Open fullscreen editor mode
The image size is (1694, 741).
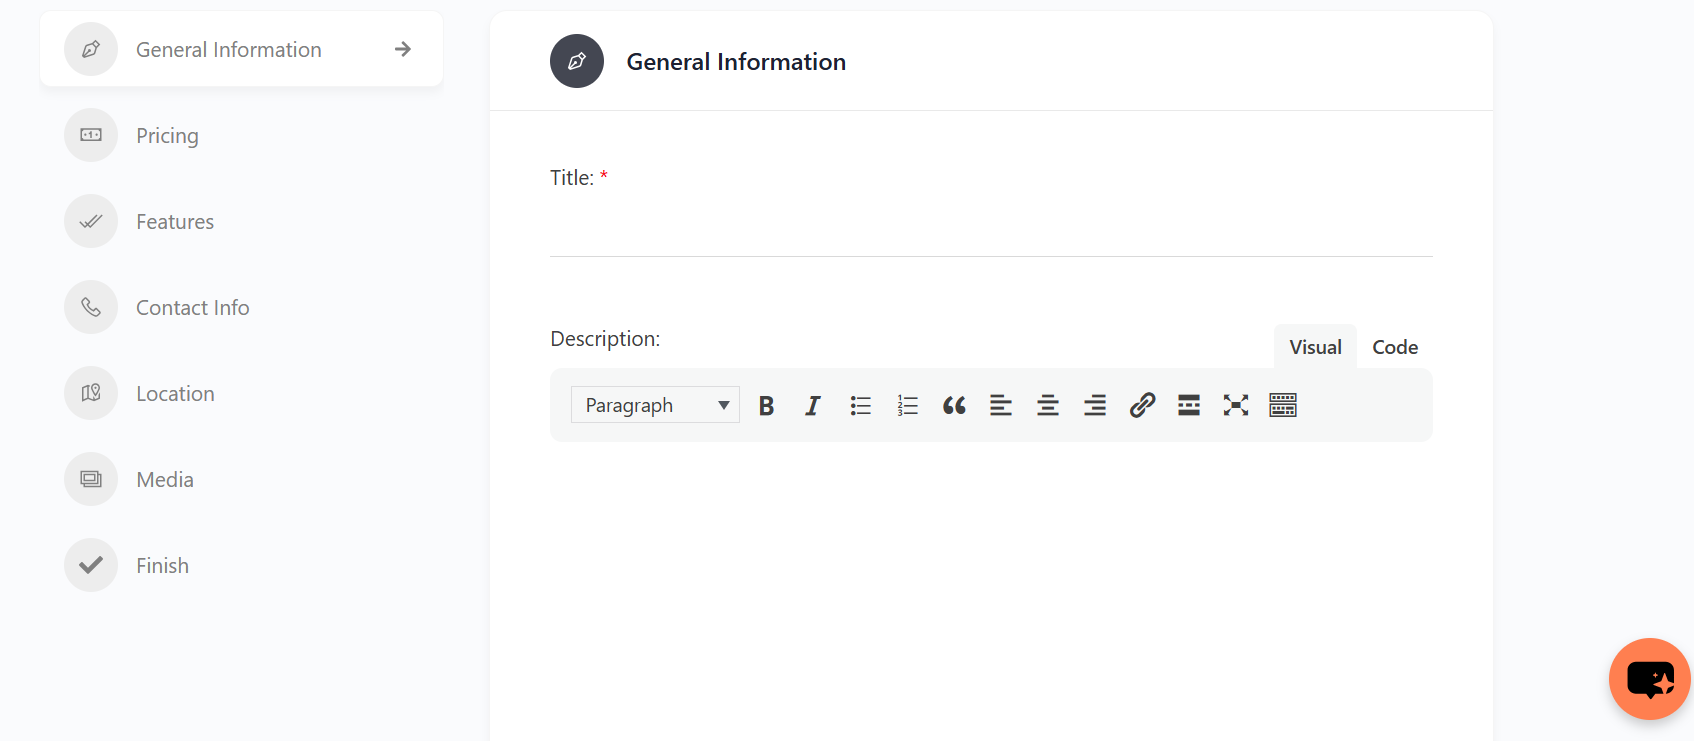pos(1236,405)
